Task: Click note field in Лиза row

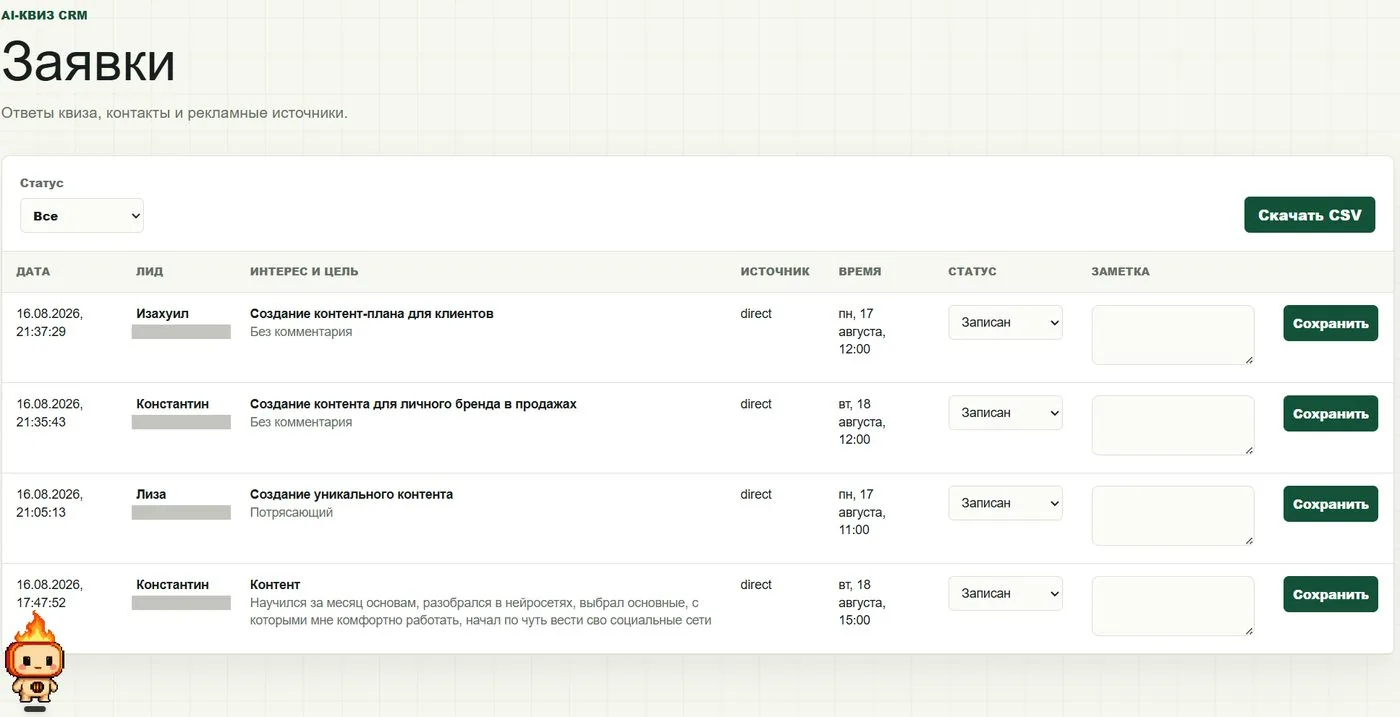Action: click(x=1173, y=516)
